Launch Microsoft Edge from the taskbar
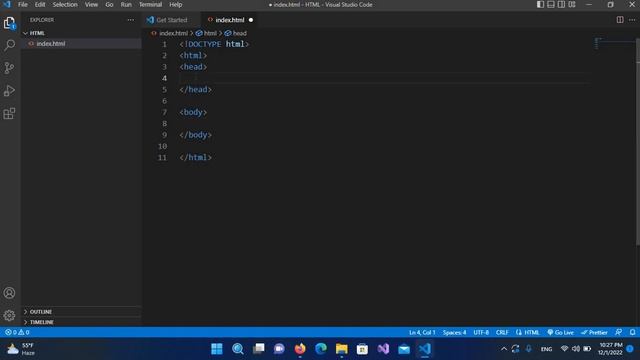This screenshot has width=640, height=360. click(x=321, y=349)
